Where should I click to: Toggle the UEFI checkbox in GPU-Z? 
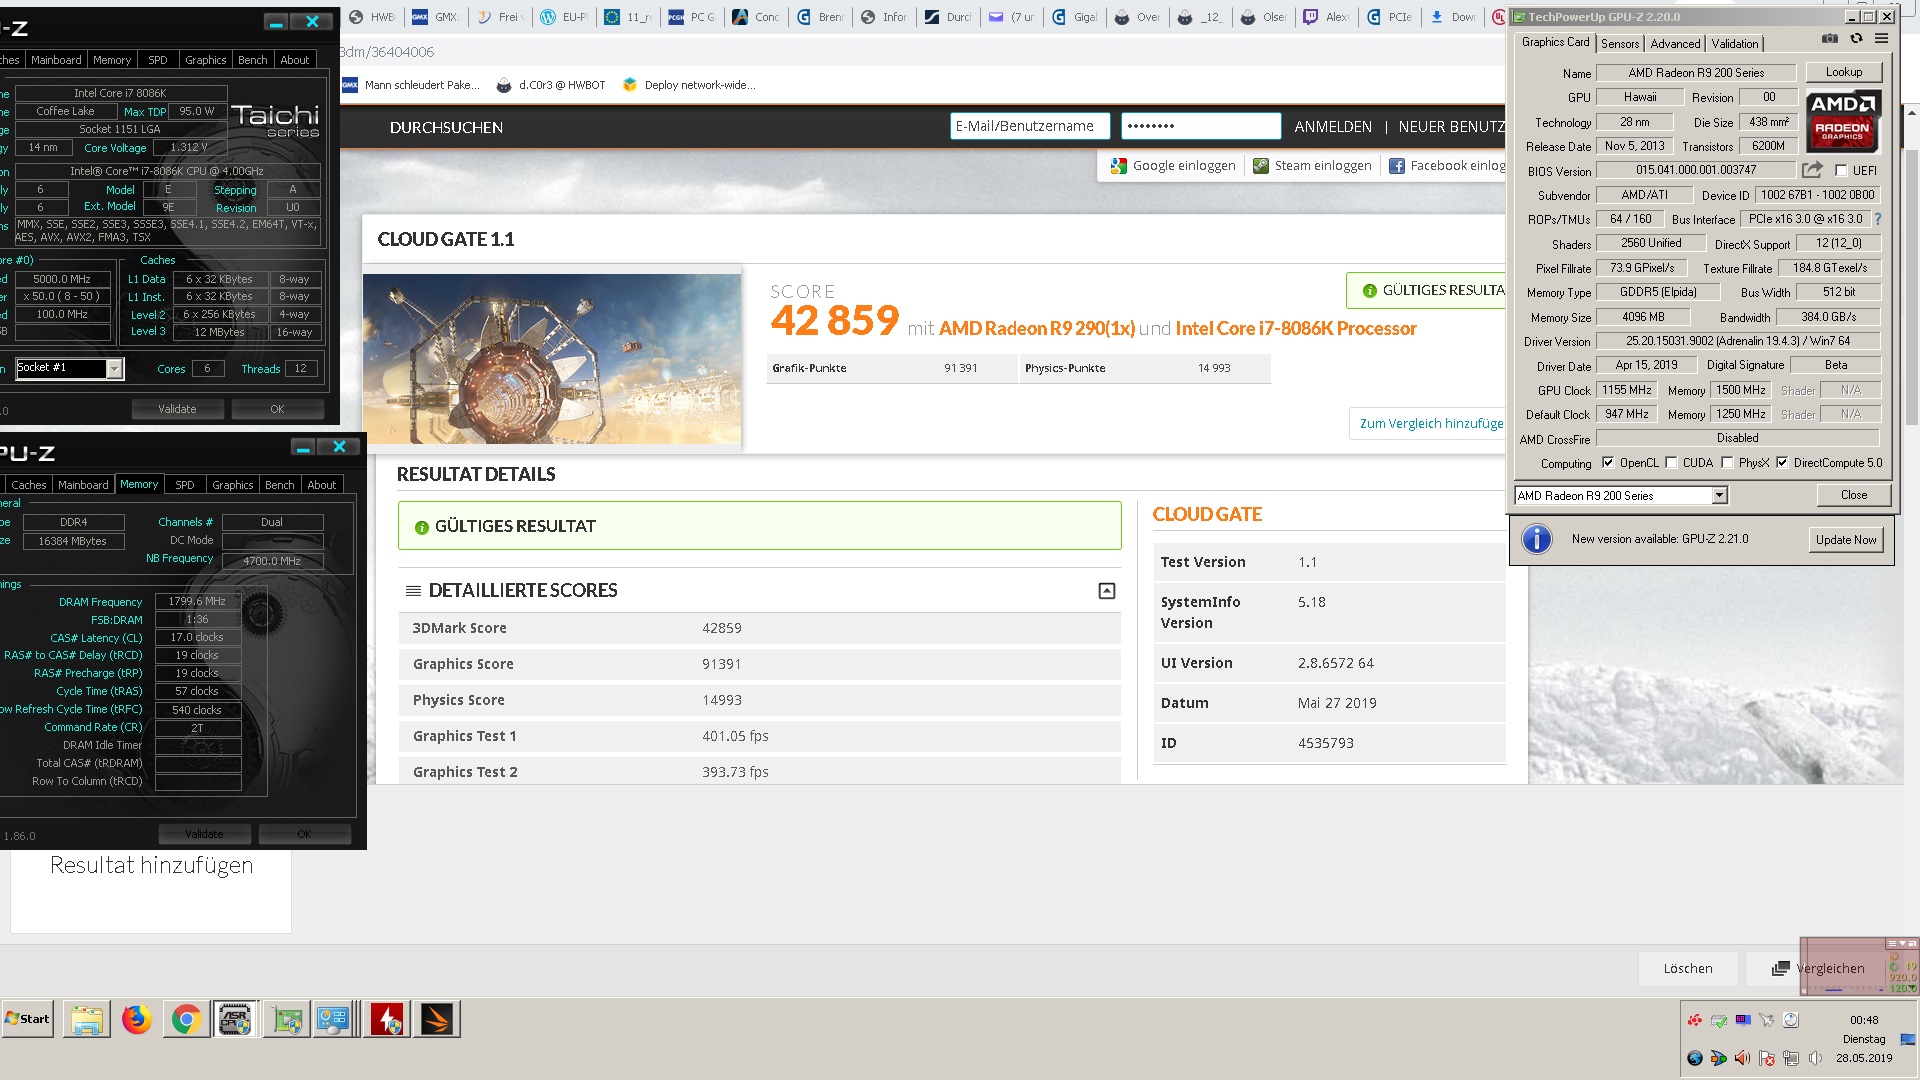1841,170
